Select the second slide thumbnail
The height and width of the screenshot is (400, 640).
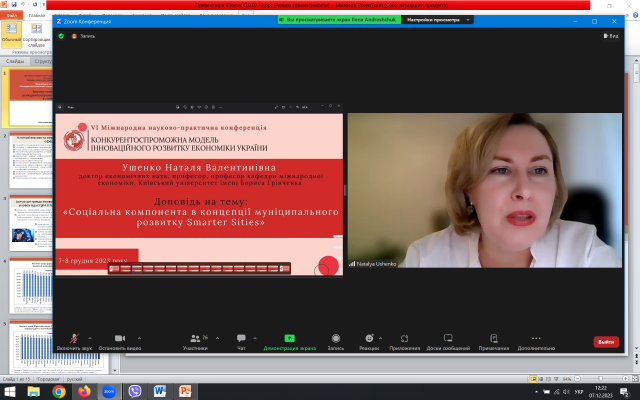click(x=29, y=160)
